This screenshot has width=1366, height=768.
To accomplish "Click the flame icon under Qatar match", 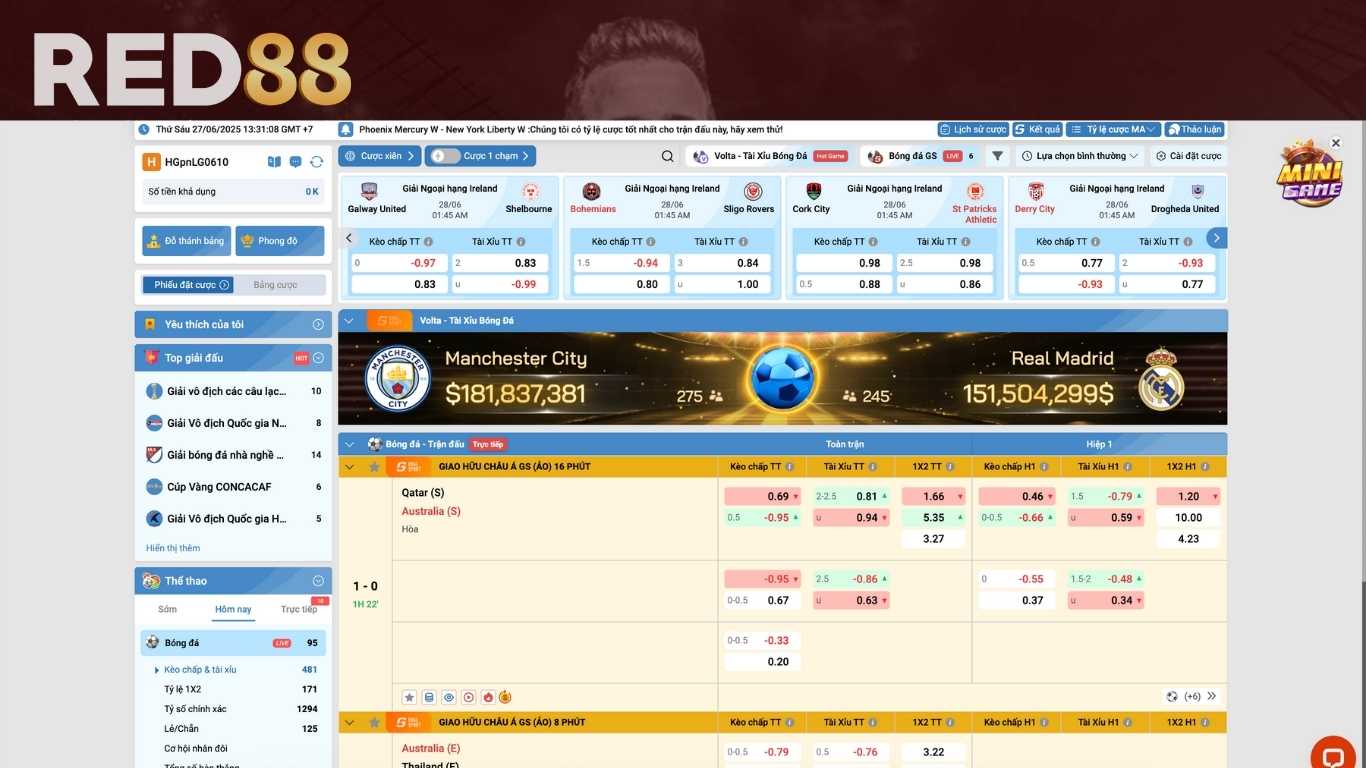I will tap(488, 697).
